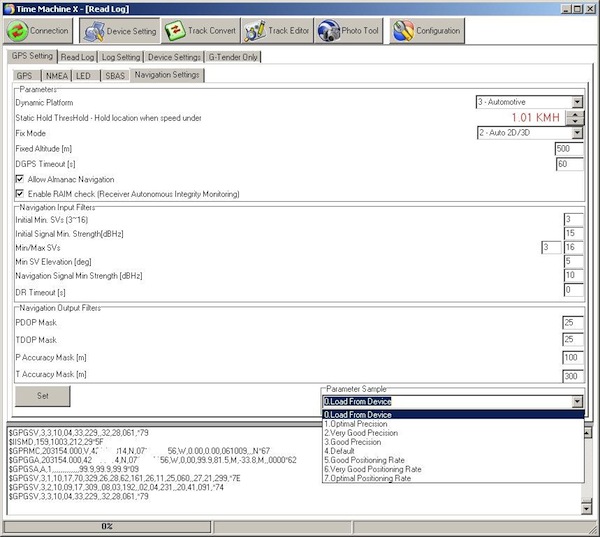Screen dimensions: 600x537
Task: Switch to the GPS Setting tab
Action: (x=32, y=56)
